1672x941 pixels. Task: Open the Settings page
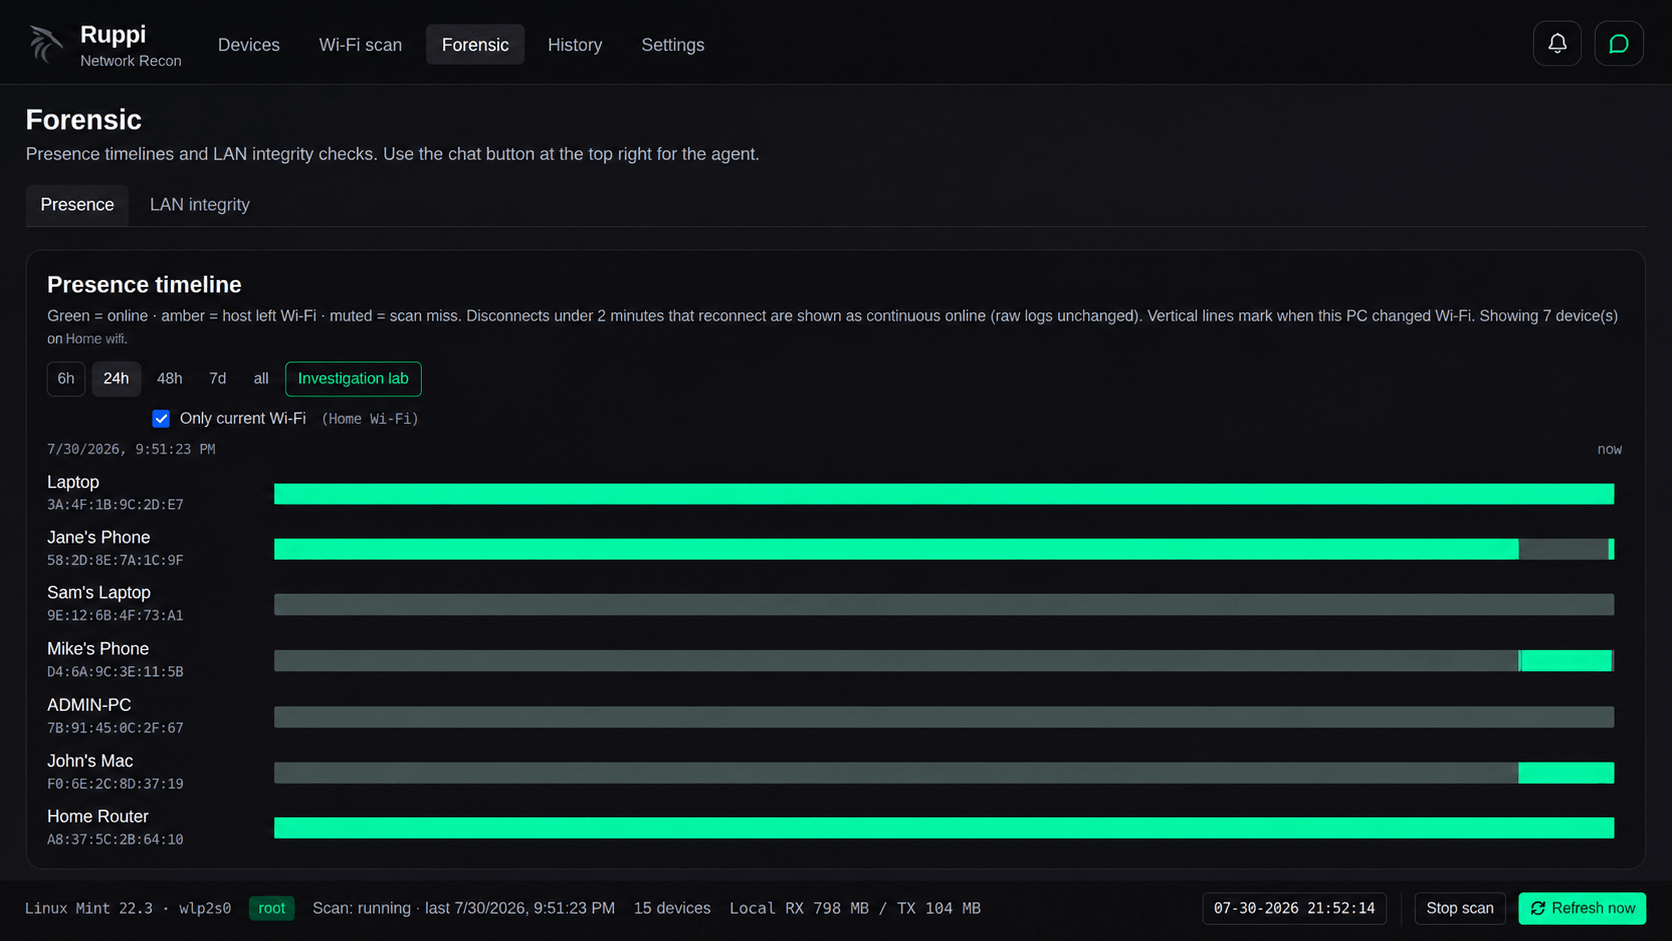pyautogui.click(x=673, y=45)
